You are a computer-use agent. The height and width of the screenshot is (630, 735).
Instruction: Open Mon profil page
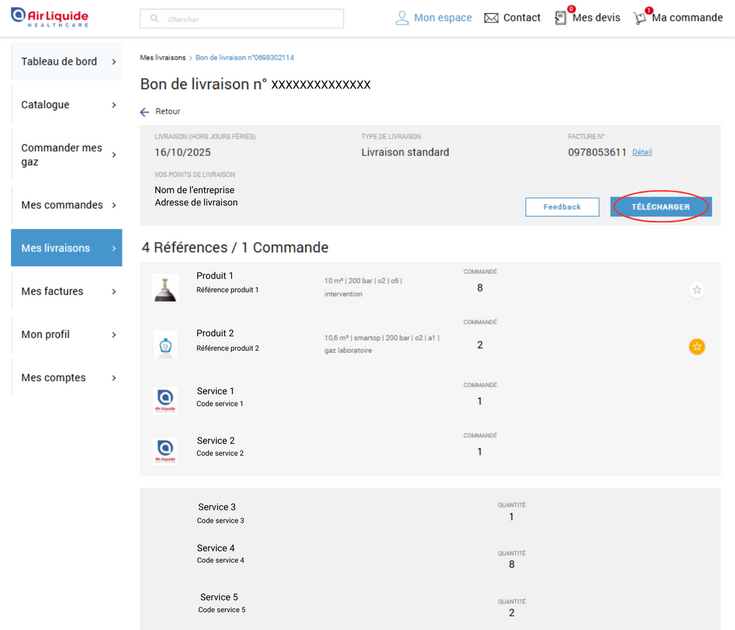(67, 334)
